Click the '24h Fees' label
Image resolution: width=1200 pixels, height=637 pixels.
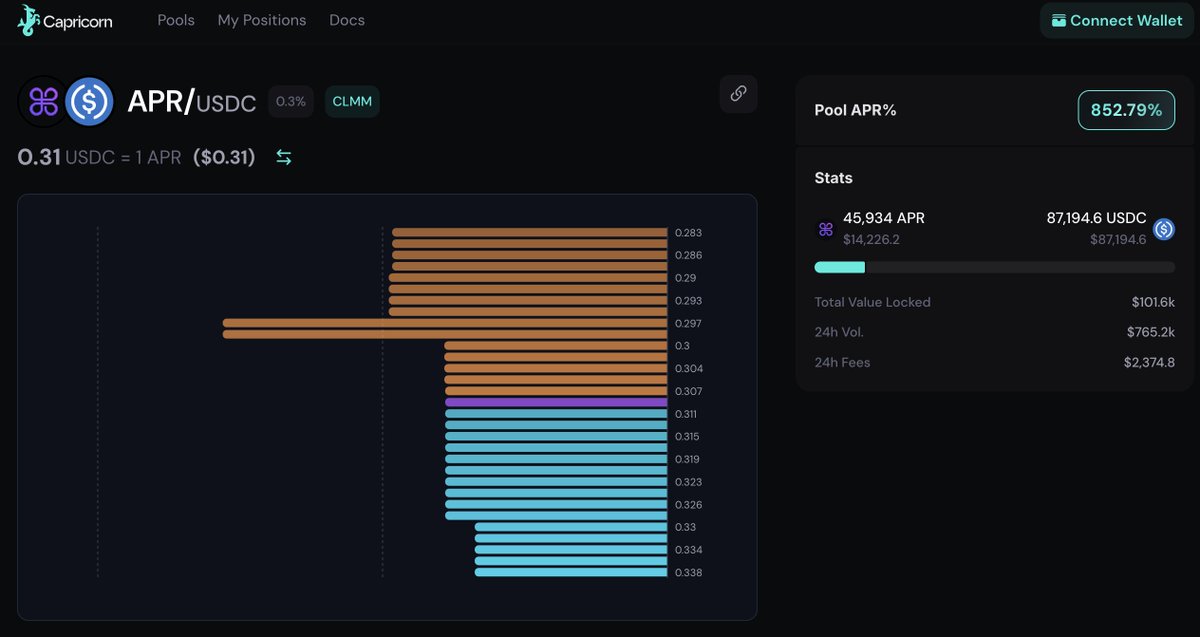[x=843, y=362]
